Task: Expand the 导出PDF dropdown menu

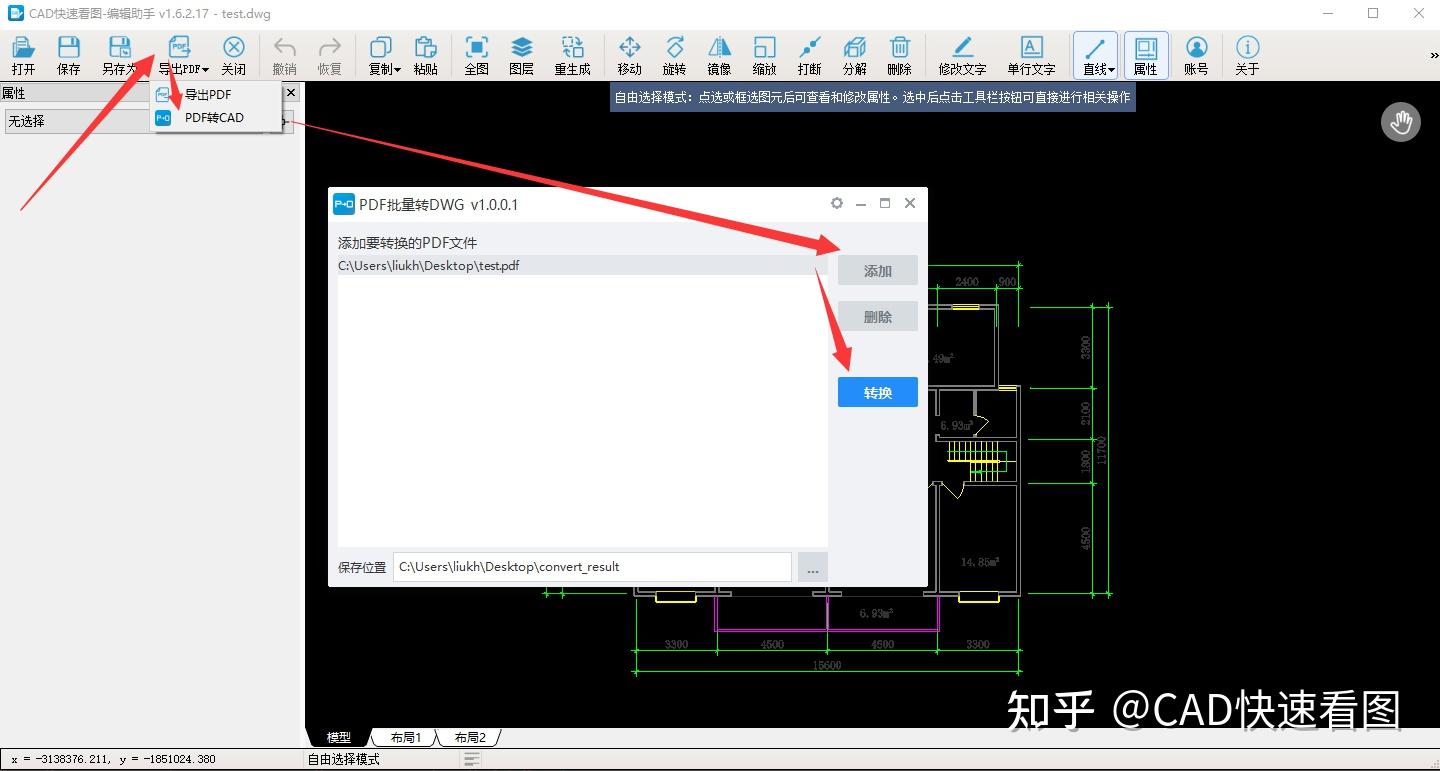Action: tap(182, 55)
